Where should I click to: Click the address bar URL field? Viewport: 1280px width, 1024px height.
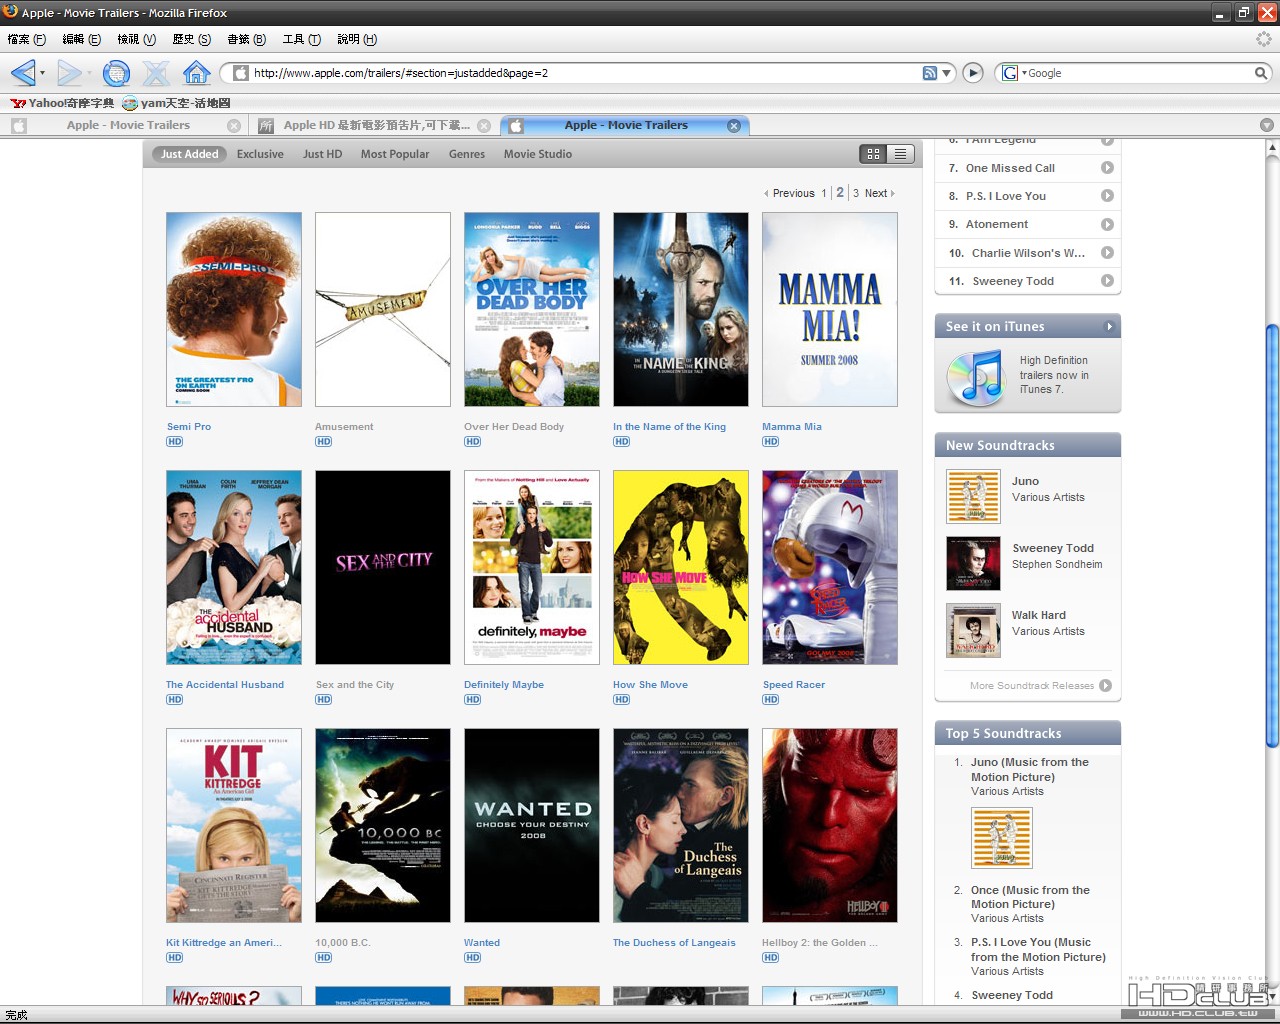tap(585, 73)
